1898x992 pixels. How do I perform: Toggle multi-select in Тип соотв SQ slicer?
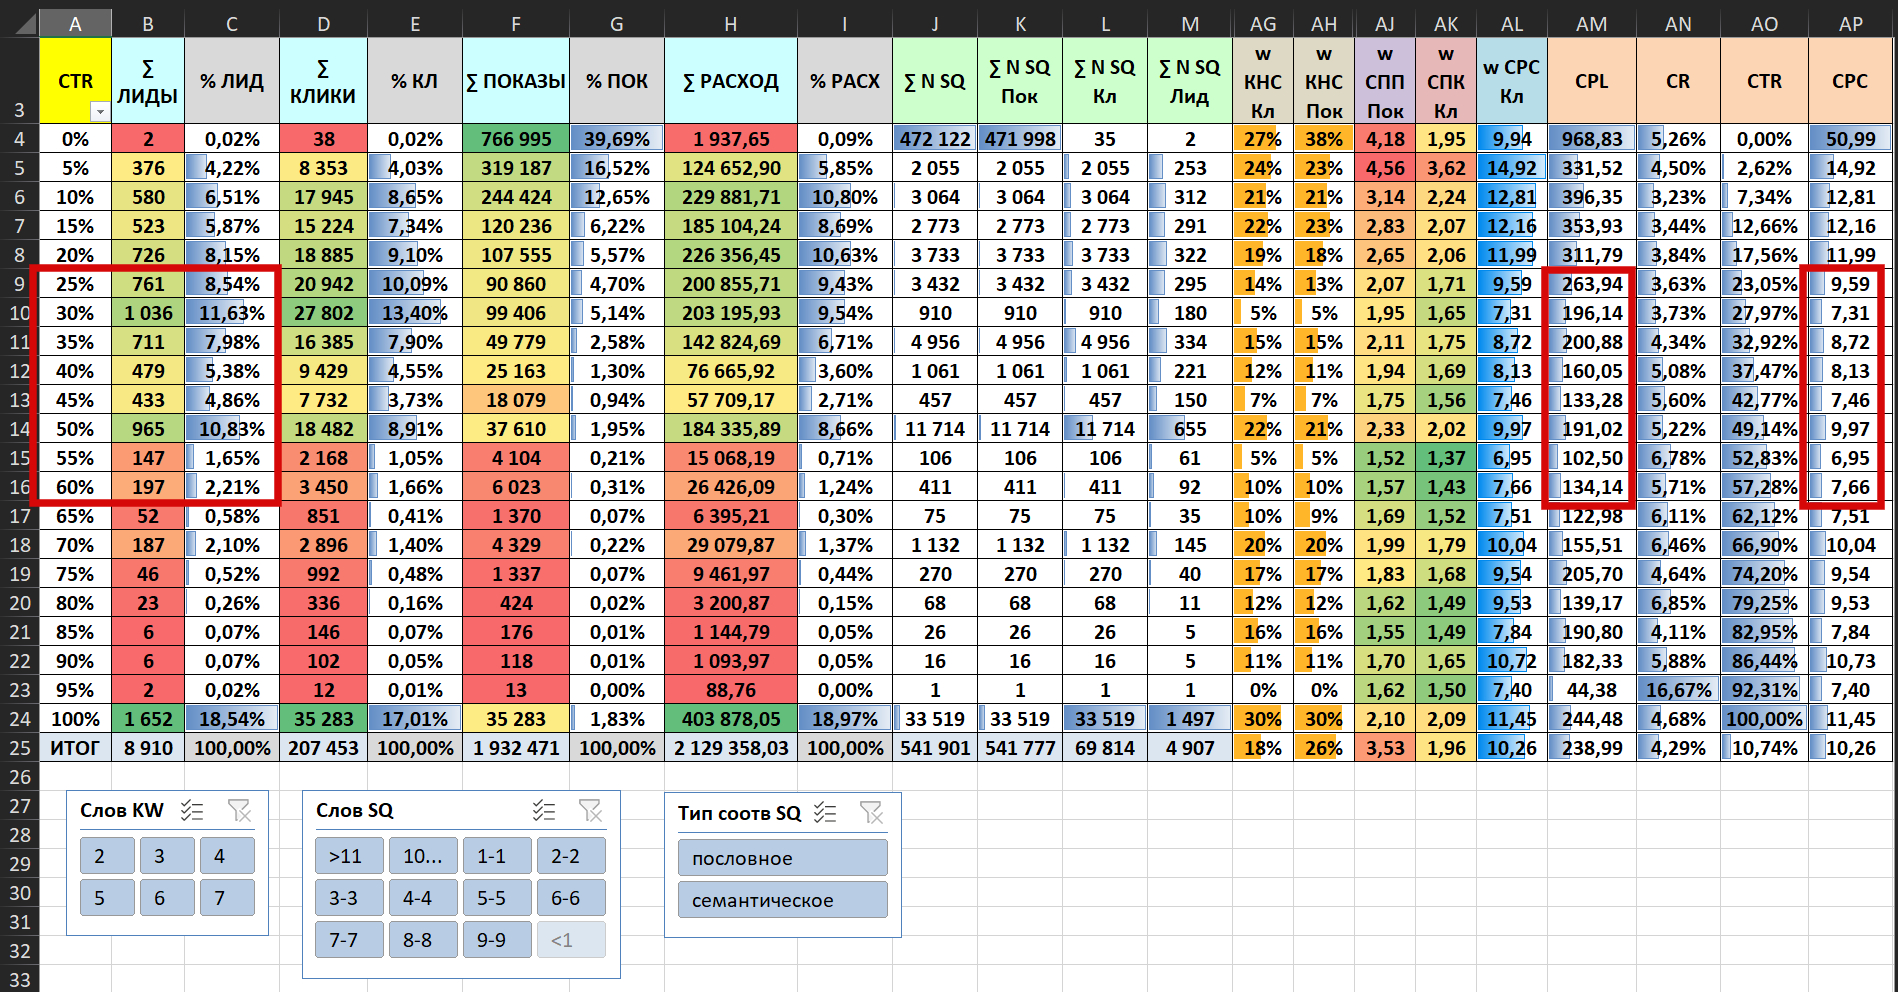tap(825, 813)
